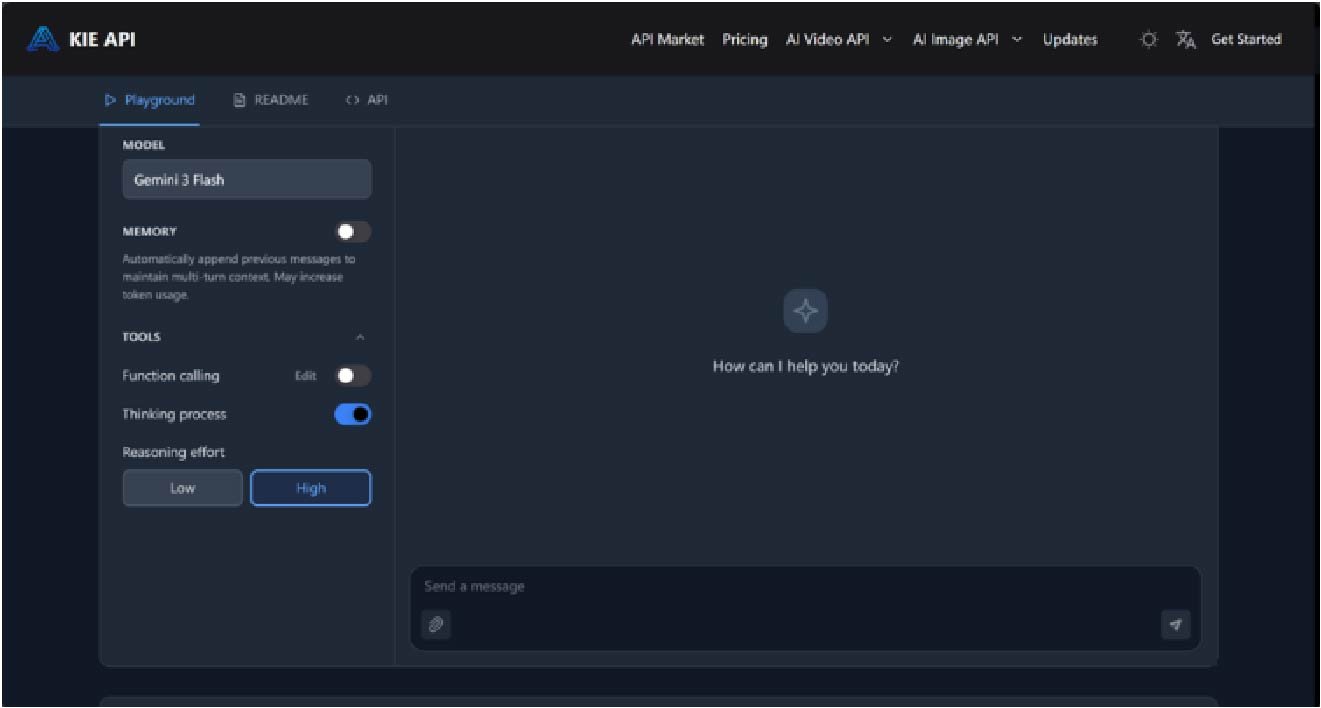The width and height of the screenshot is (1321, 708).
Task: Click the TOOLS section heading
Action: [x=142, y=337]
